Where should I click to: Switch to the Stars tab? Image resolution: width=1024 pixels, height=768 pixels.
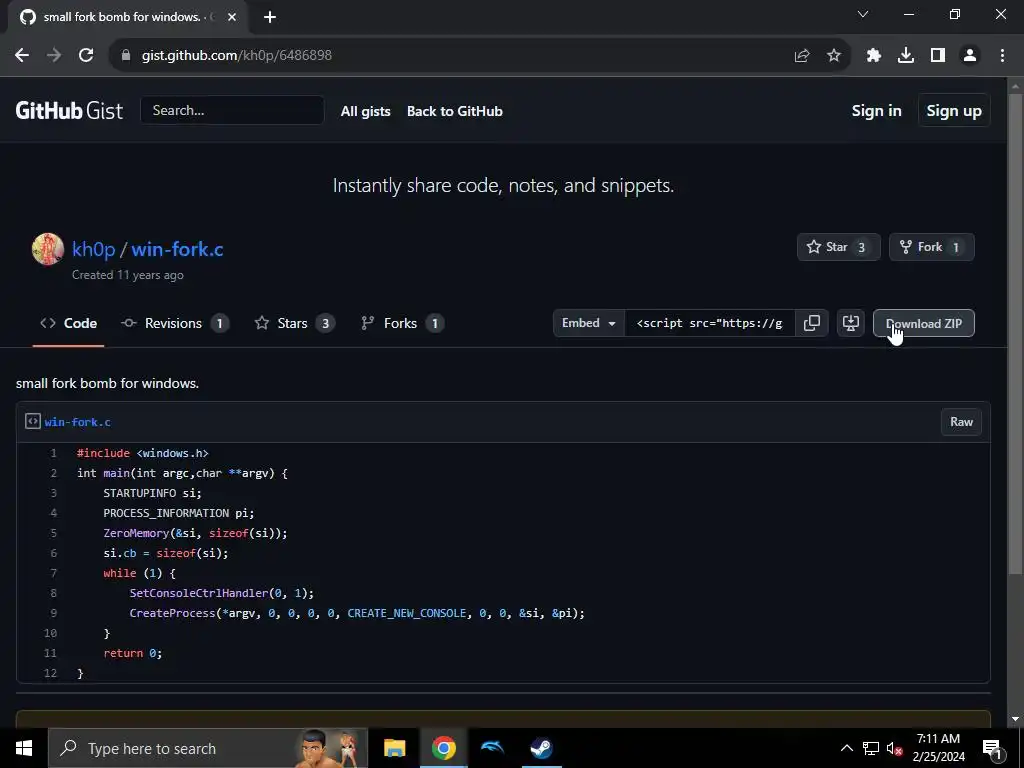click(x=295, y=323)
